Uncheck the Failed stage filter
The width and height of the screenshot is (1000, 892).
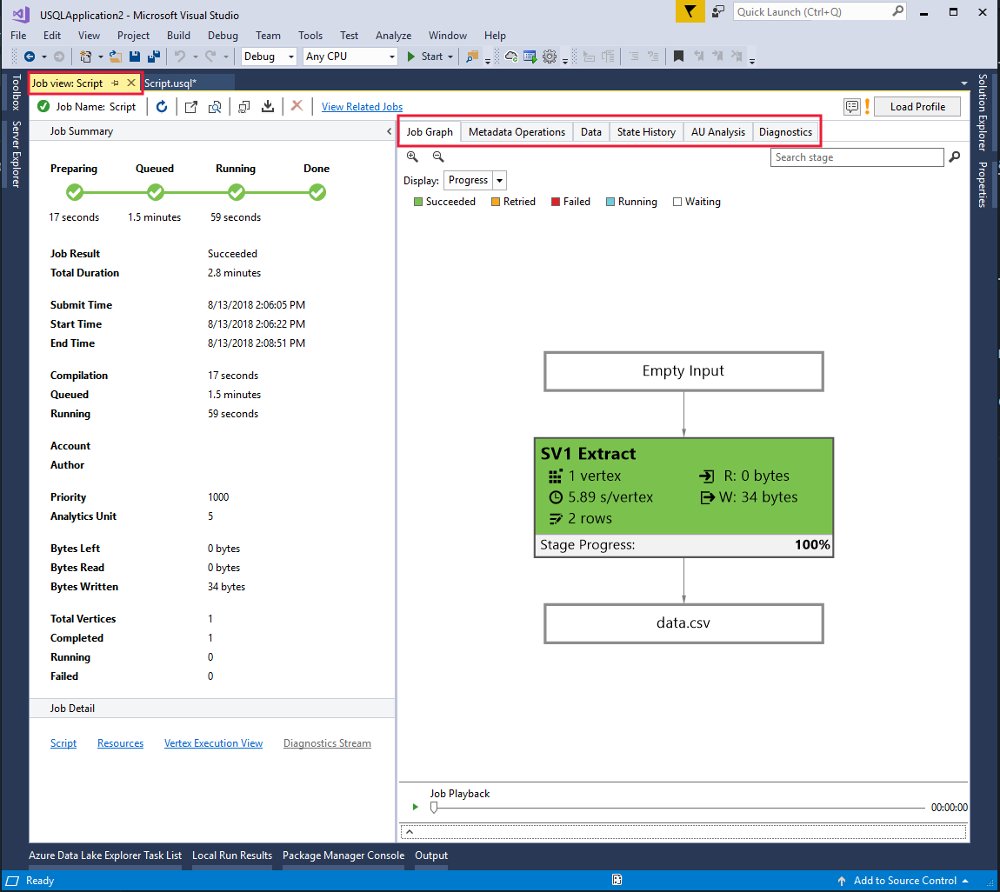click(555, 201)
